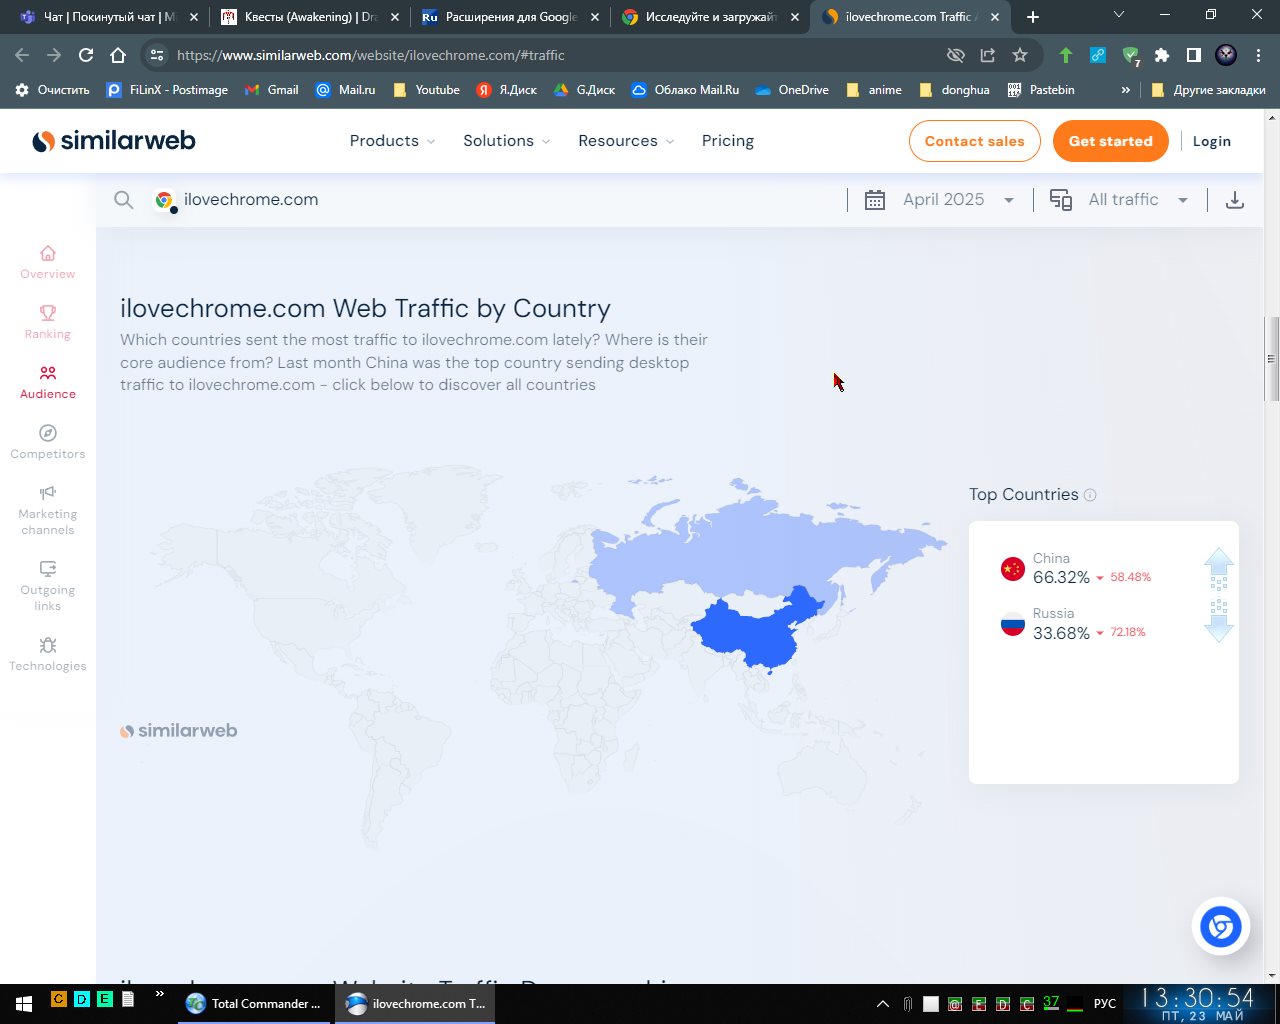Open the Competitors sidebar section

click(x=47, y=442)
